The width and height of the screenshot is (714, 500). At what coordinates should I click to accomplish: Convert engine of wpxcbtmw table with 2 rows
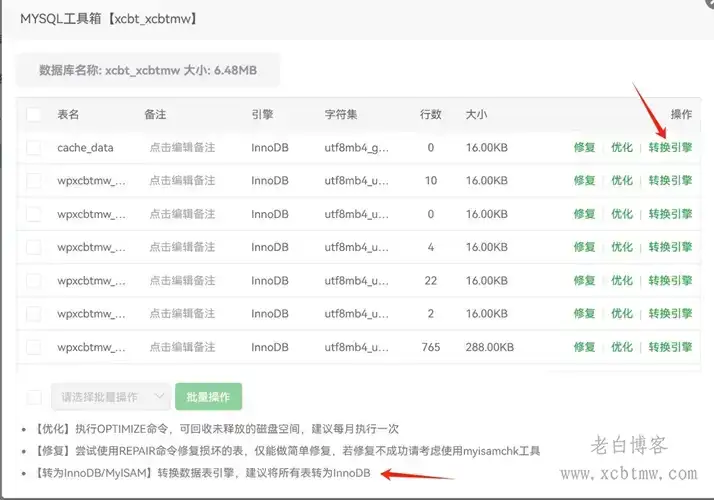tap(670, 314)
